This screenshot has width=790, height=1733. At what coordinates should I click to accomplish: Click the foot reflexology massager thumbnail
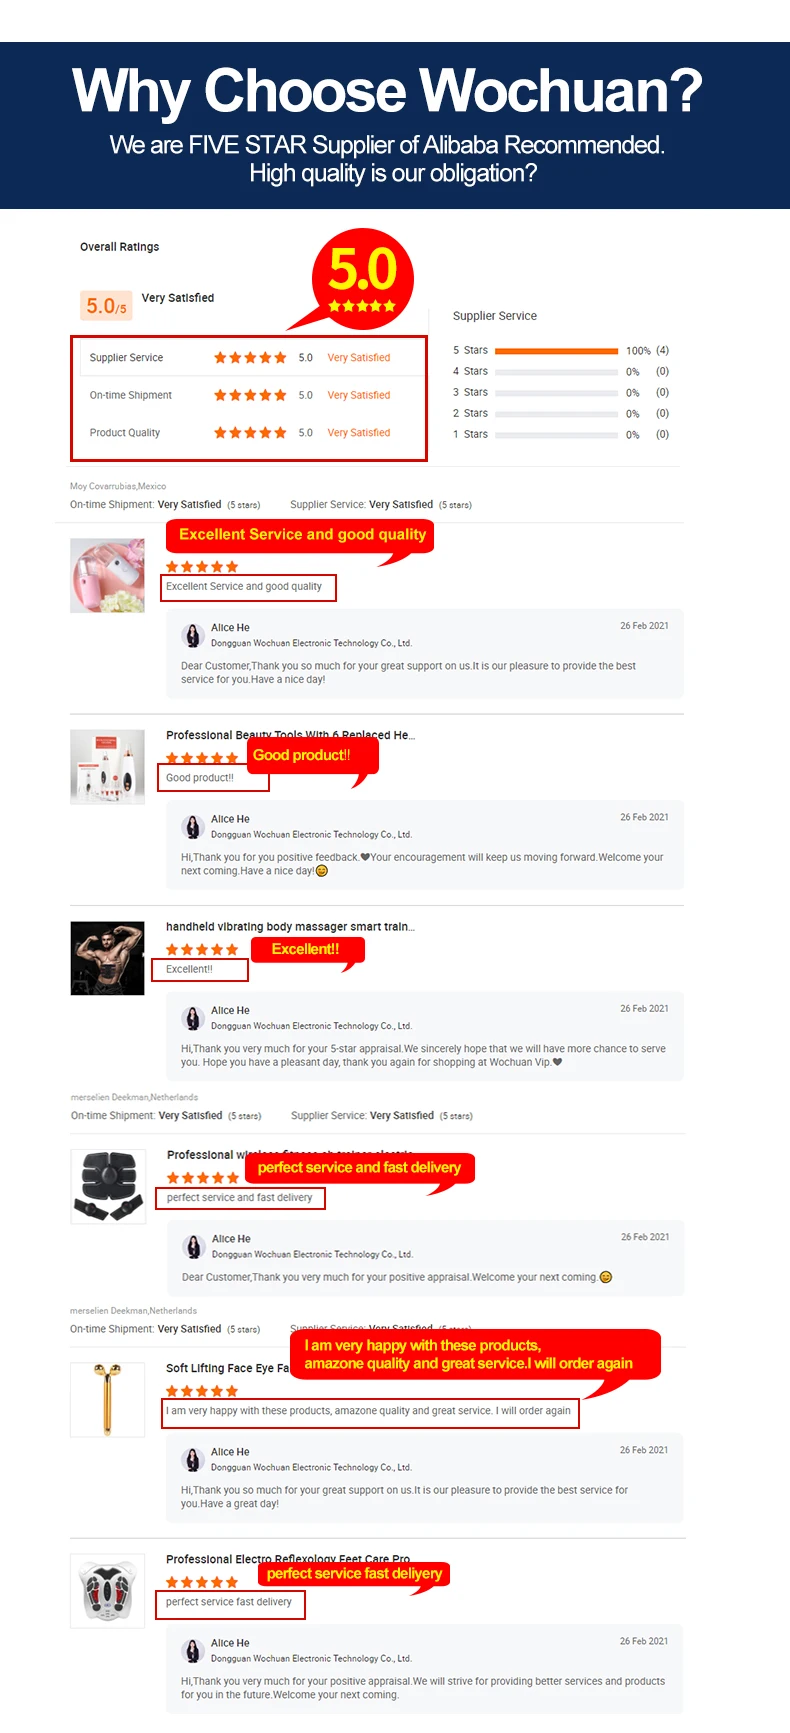click(107, 1591)
